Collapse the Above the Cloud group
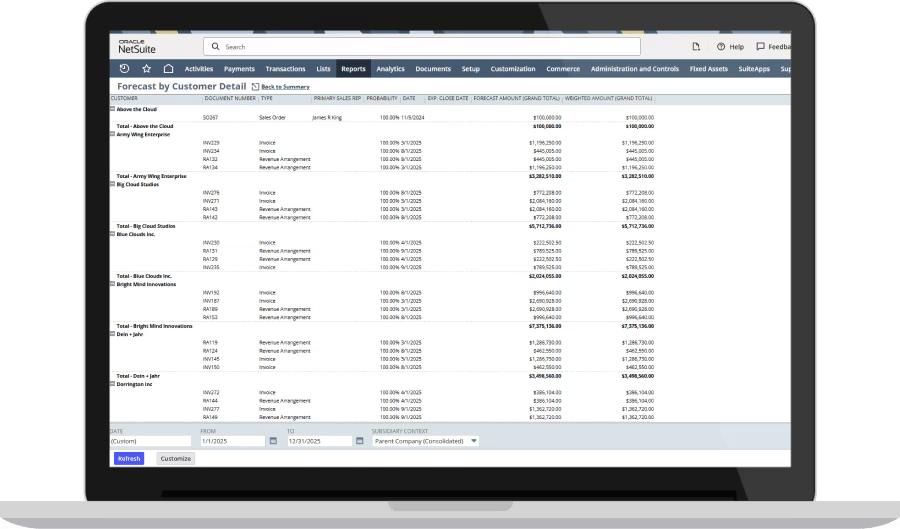 click(x=112, y=108)
